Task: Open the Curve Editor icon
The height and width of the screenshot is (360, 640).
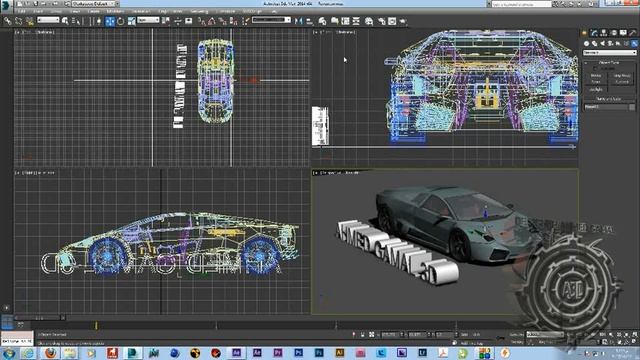Action: pos(345,21)
